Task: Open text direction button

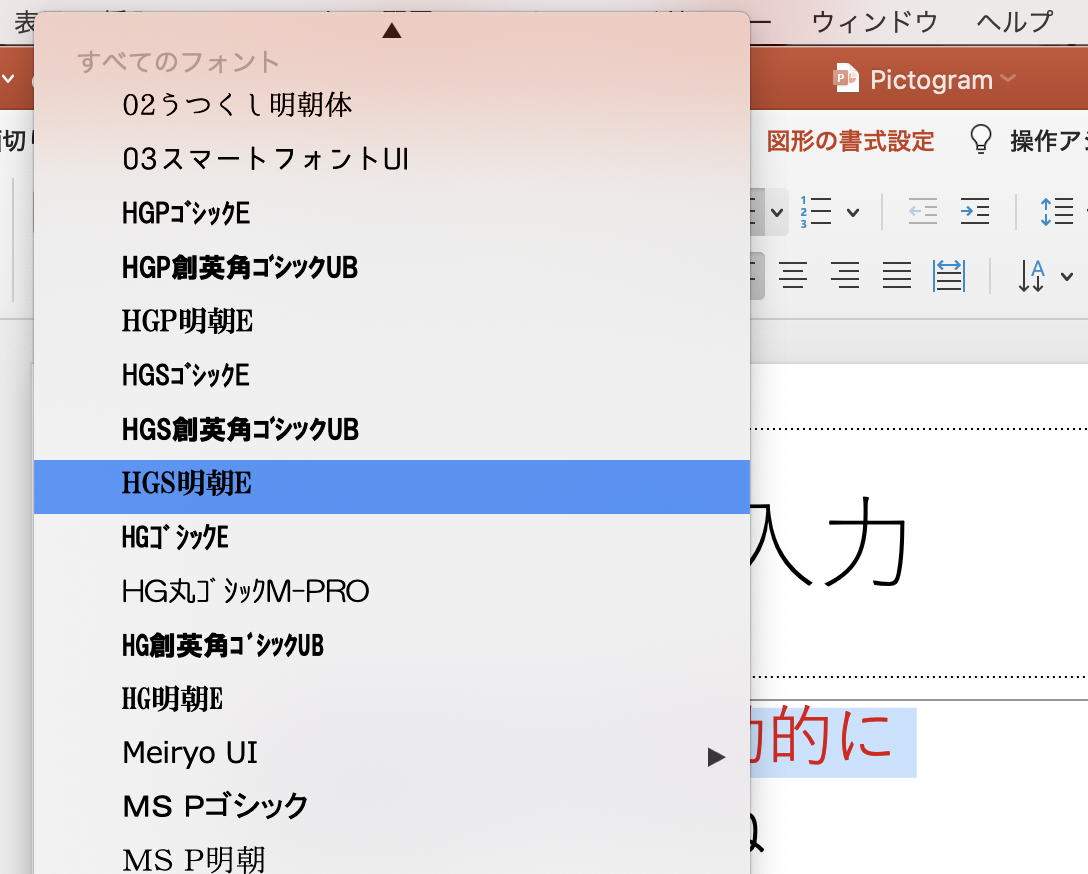Action: click(1032, 276)
